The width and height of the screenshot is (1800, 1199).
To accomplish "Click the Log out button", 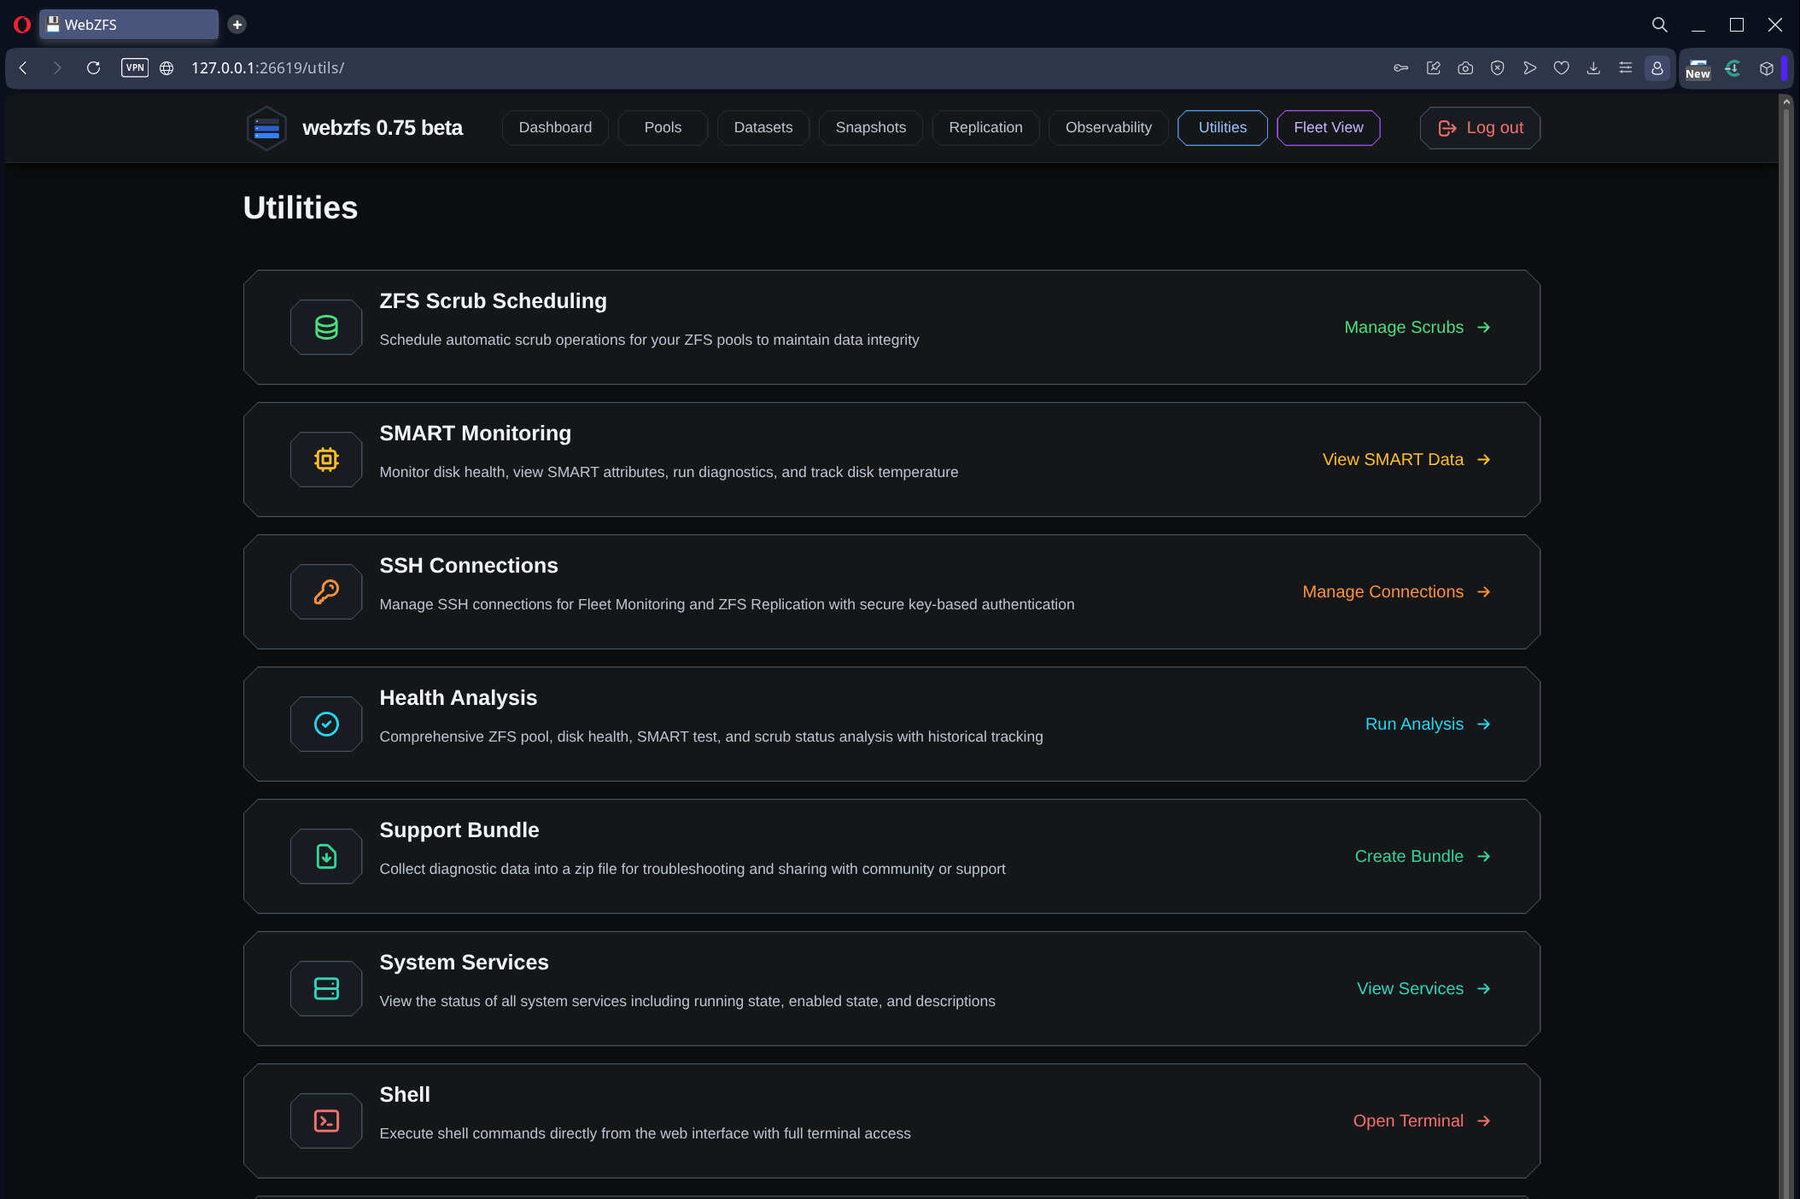I will 1480,128.
